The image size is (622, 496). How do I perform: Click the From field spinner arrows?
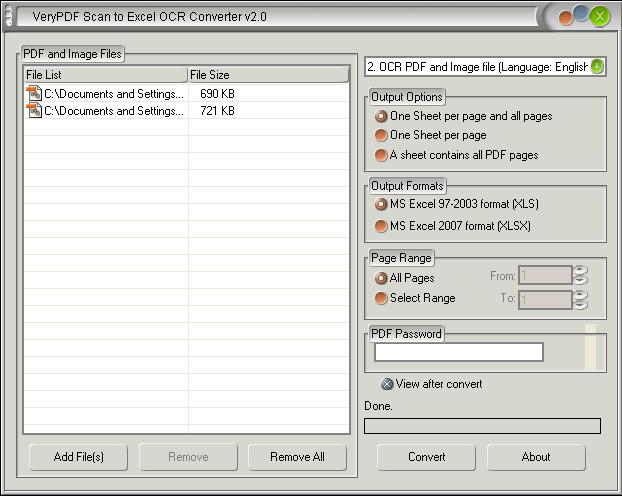click(580, 275)
